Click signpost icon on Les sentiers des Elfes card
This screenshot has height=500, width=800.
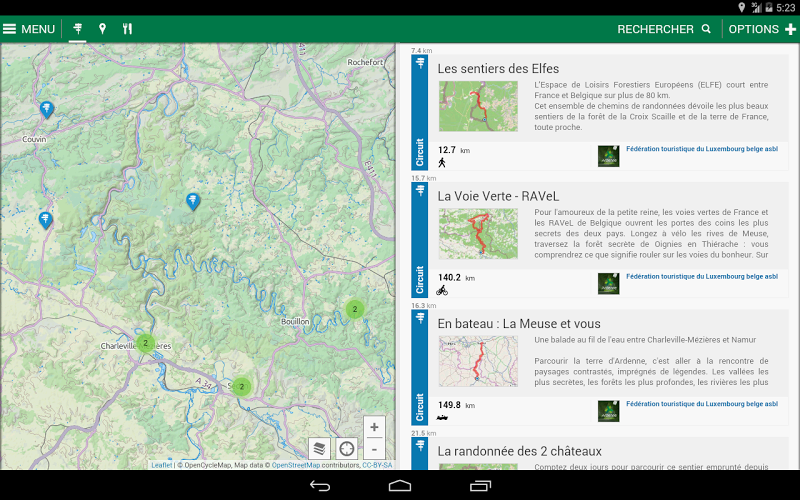[420, 63]
